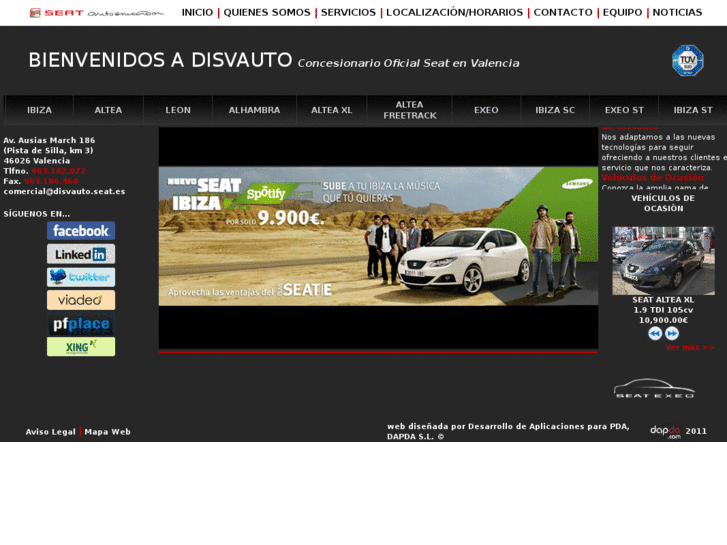The height and width of the screenshot is (545, 727).
Task: Click the SEAT logo in the header
Action: pos(96,13)
